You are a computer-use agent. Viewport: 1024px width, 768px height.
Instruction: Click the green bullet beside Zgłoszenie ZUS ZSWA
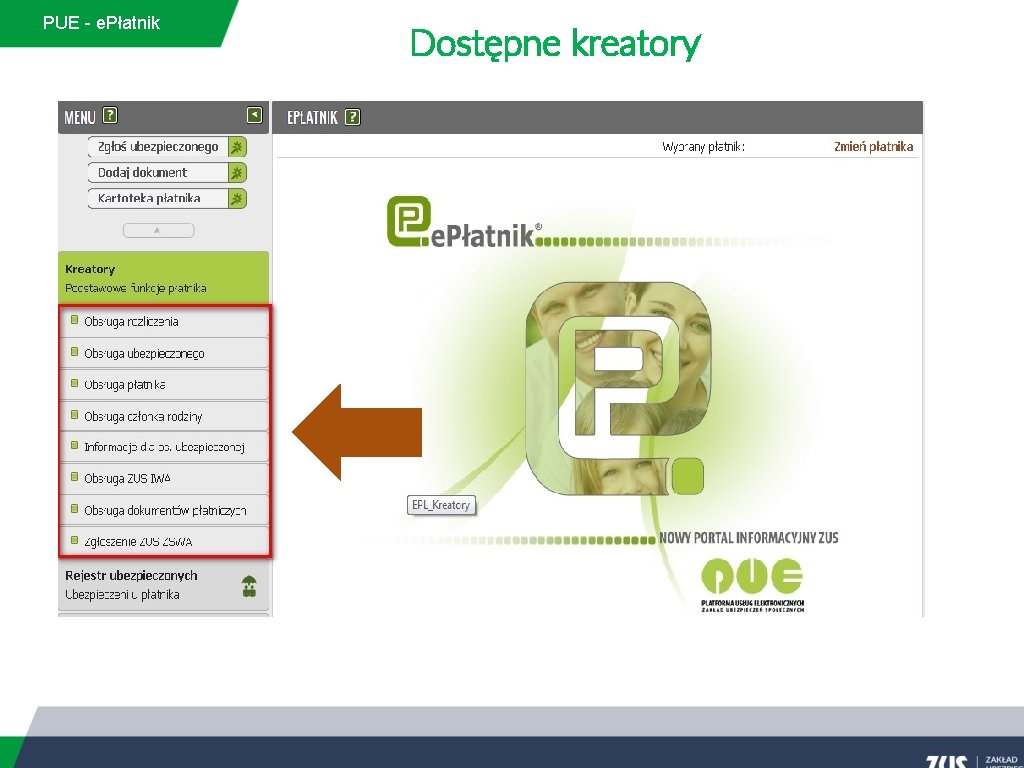(x=74, y=540)
